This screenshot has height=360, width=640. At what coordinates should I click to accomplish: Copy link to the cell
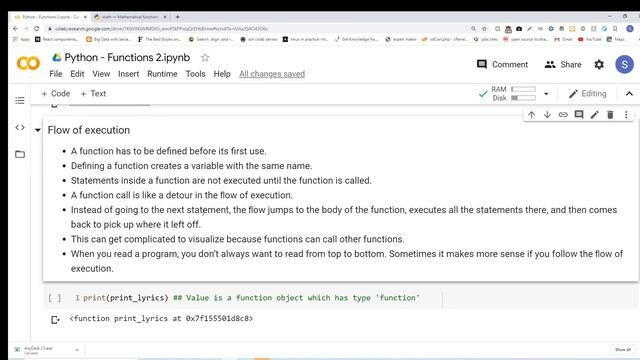[563, 115]
